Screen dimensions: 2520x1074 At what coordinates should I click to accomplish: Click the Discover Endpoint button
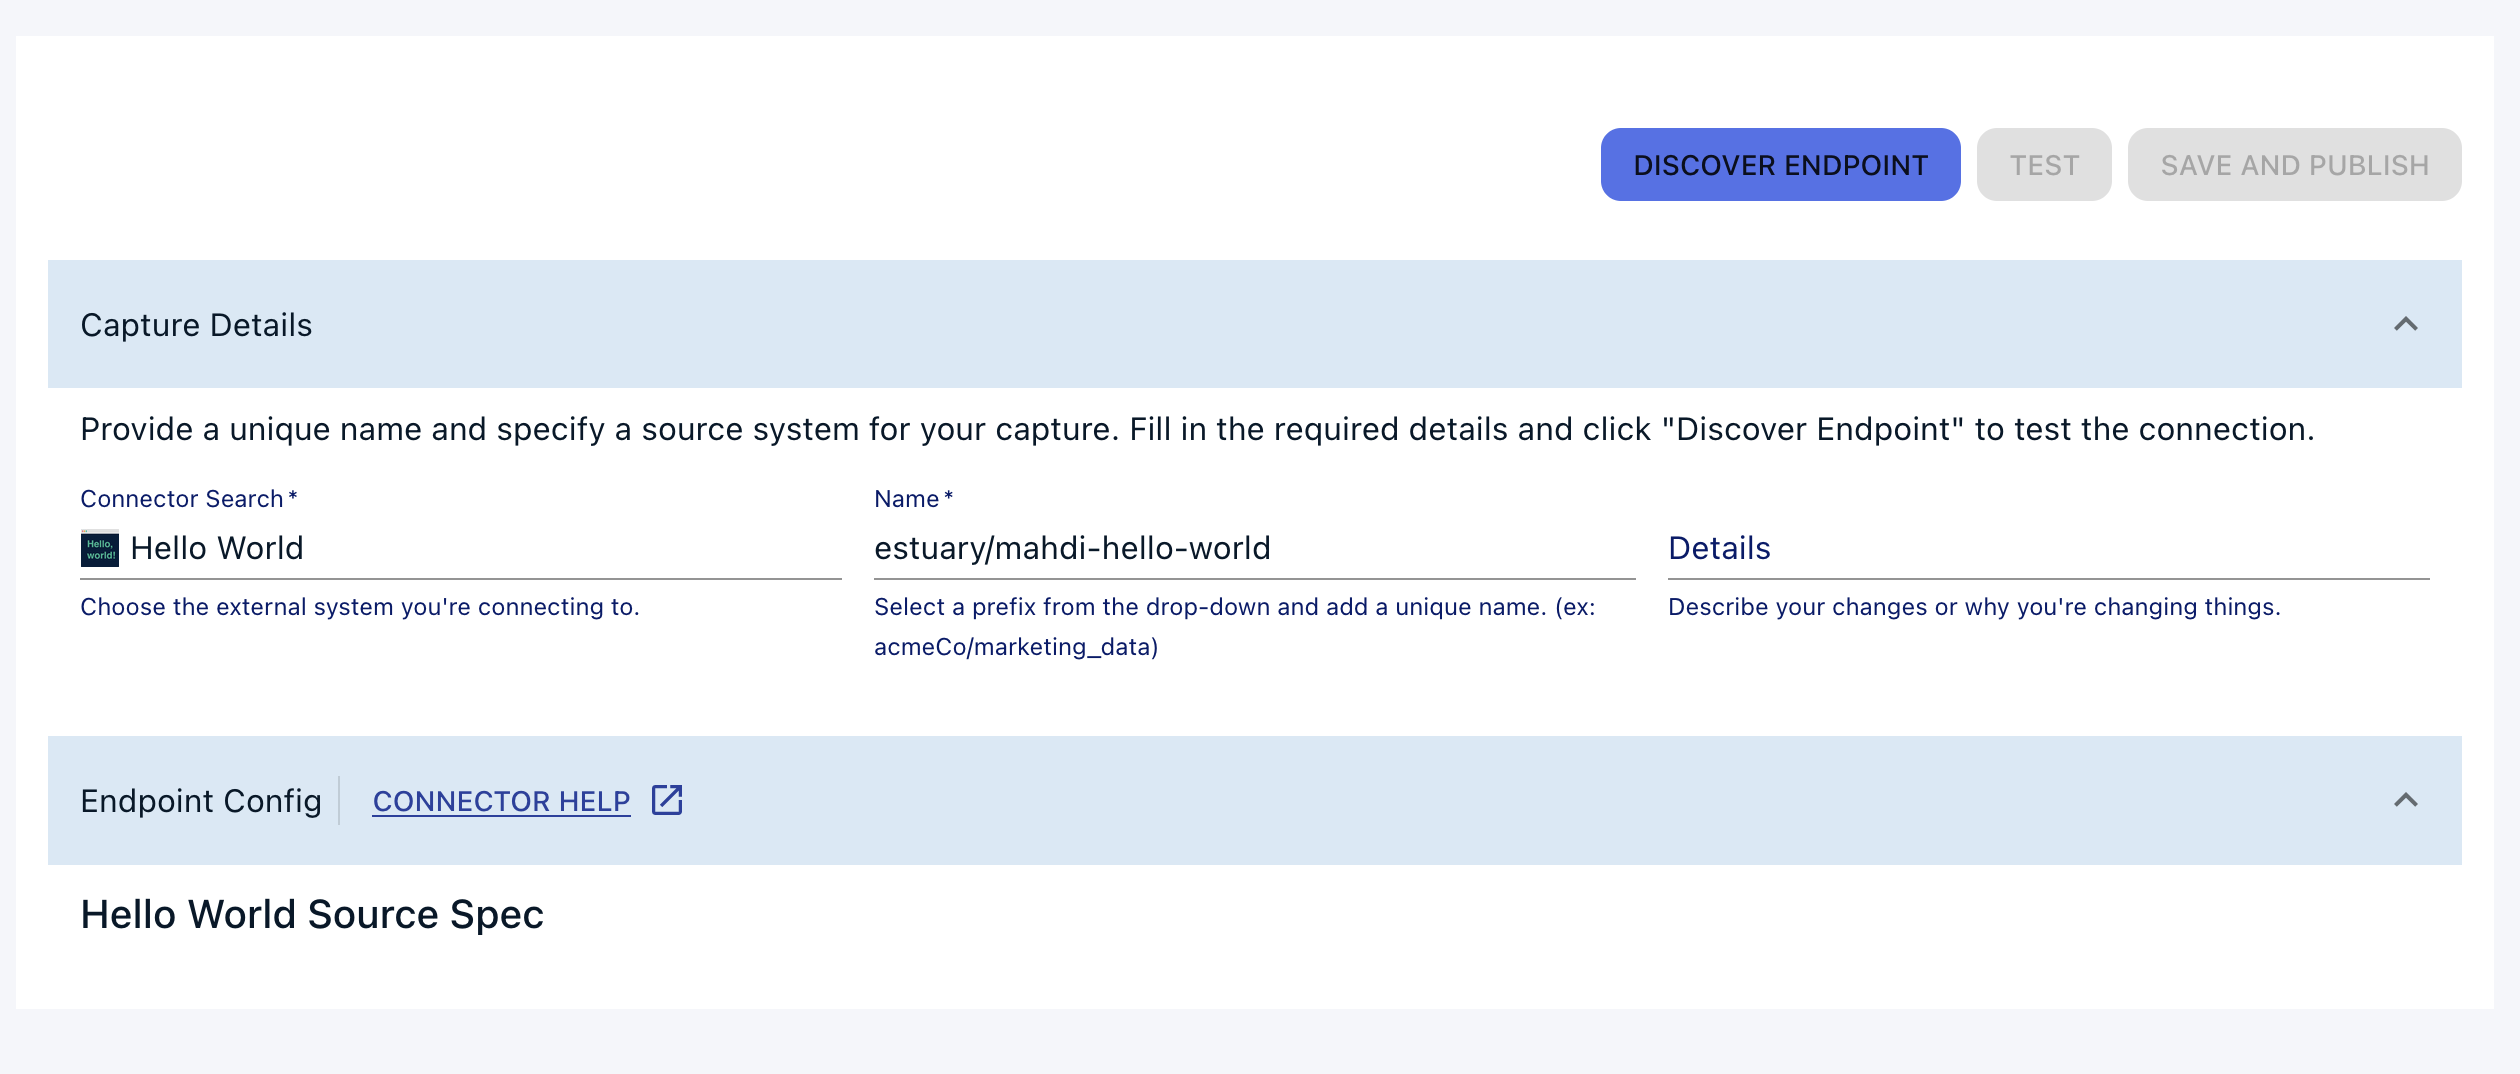pyautogui.click(x=1780, y=164)
